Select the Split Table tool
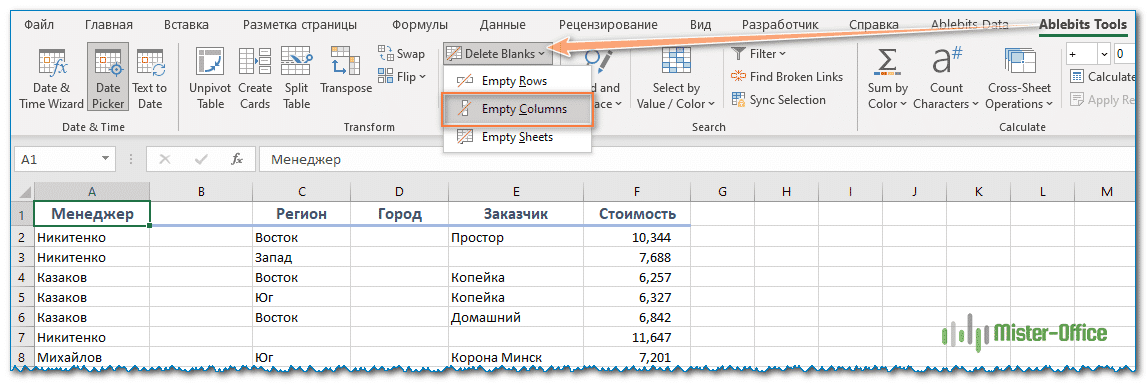Viewport: 1147px width, 389px height. [296, 78]
